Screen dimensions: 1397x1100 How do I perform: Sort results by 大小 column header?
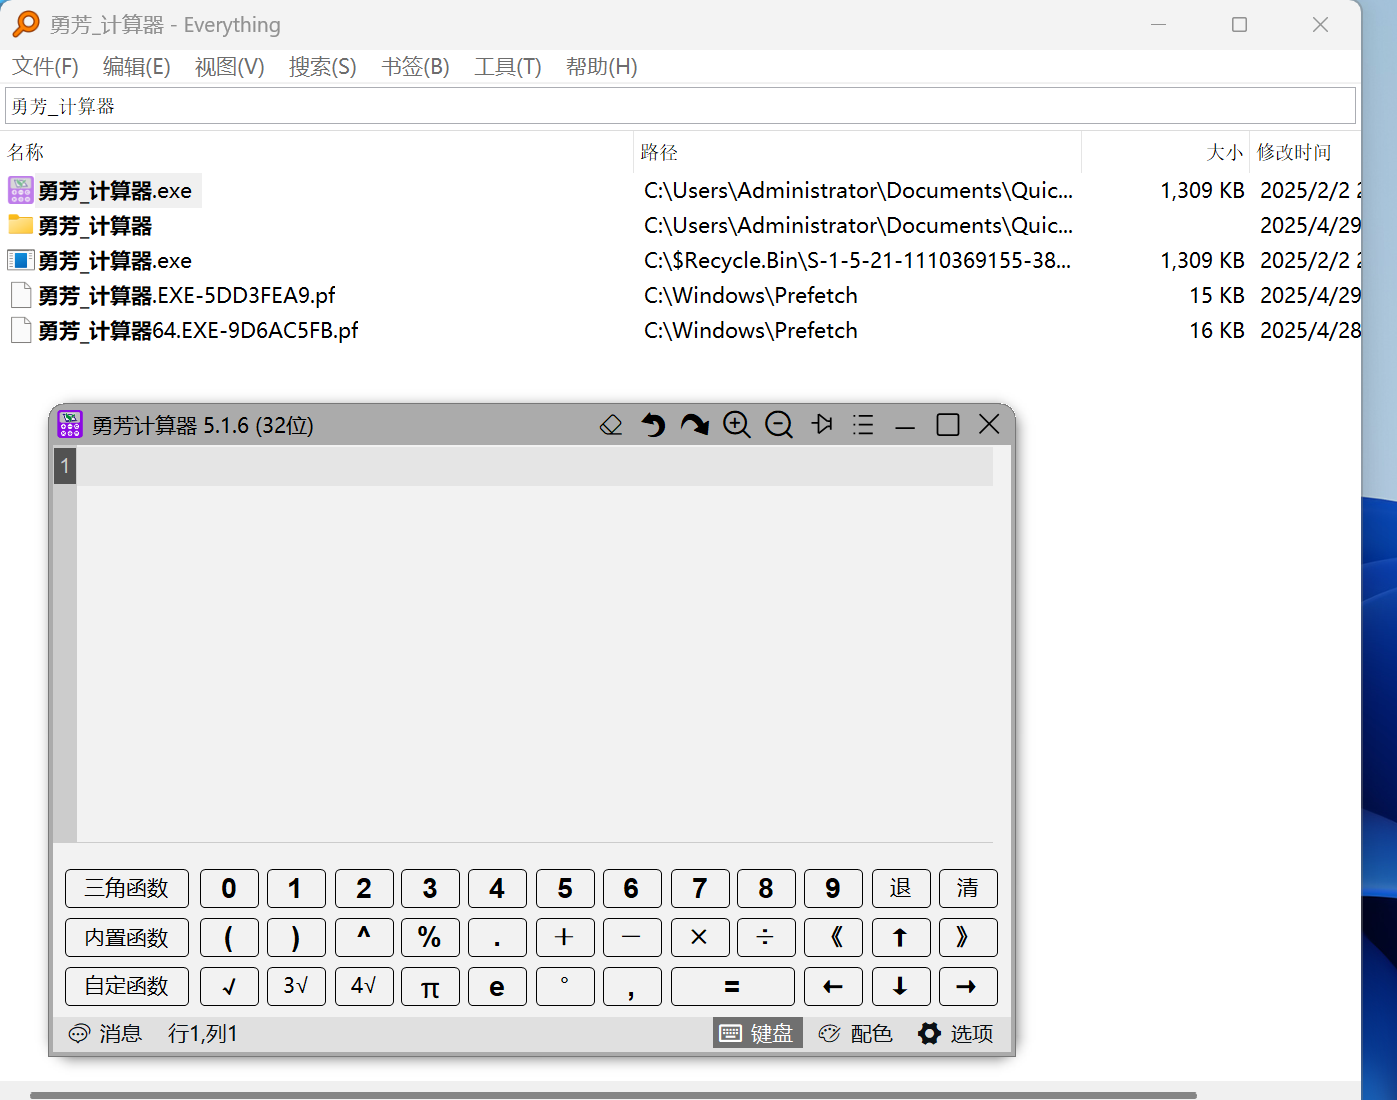[1166, 152]
